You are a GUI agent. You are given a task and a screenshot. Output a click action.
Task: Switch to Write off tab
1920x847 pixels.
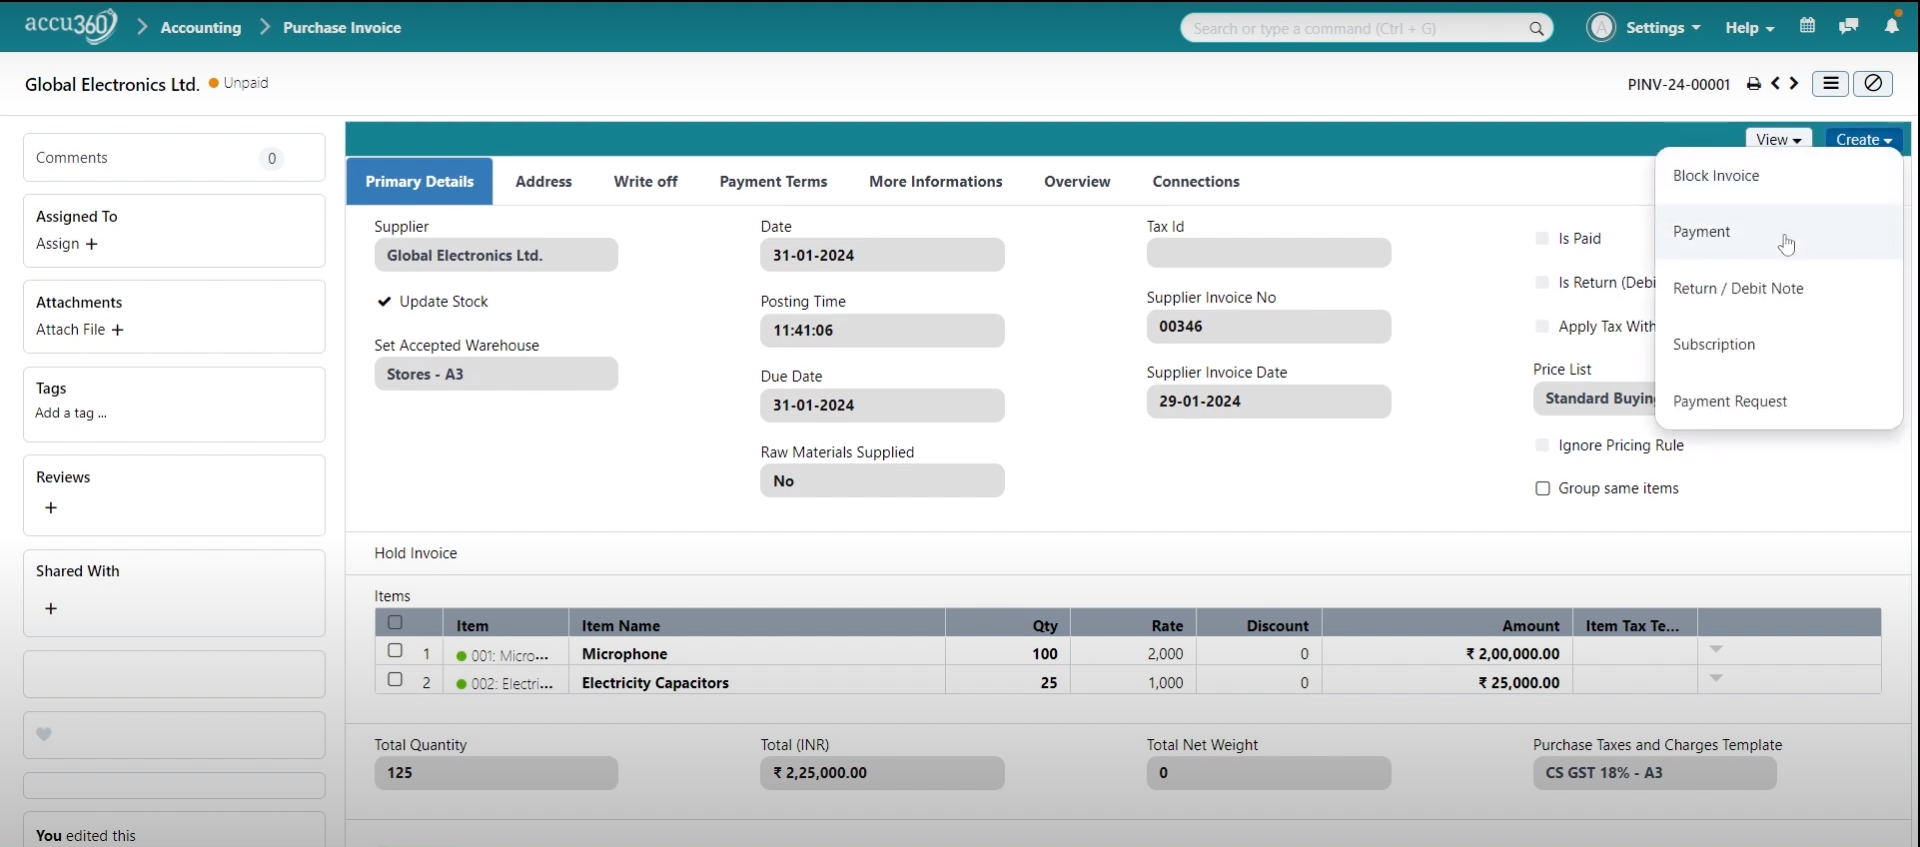[646, 182]
